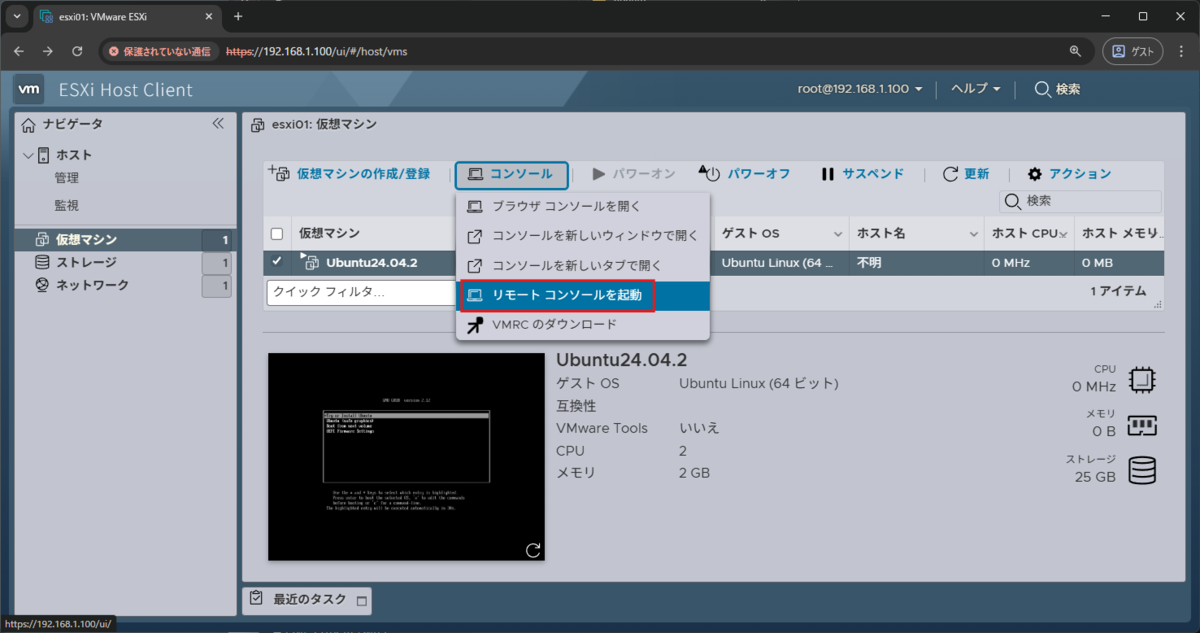Click the address bar URL
The image size is (1200, 633).
pos(317,51)
